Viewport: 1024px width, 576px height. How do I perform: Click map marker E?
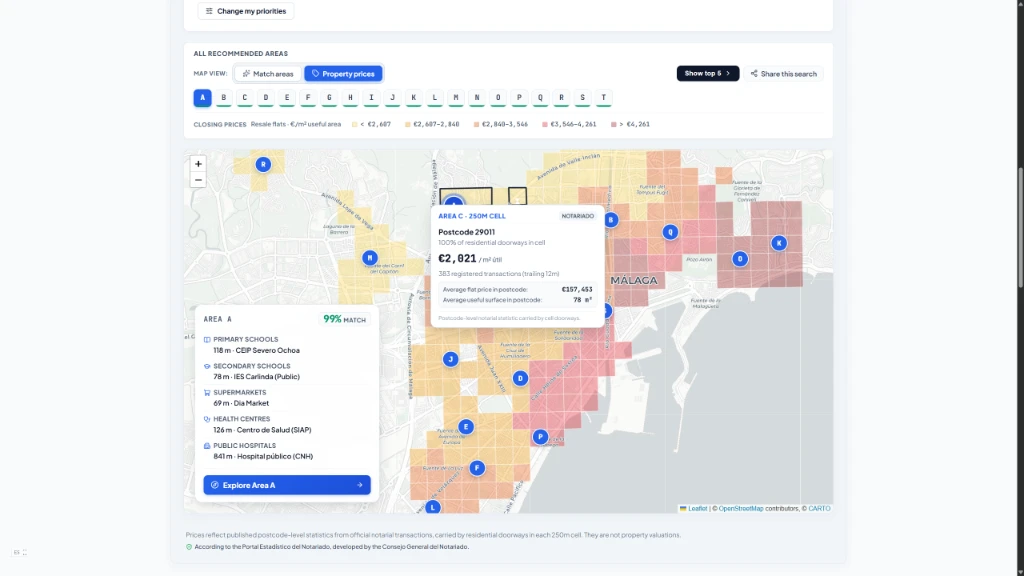pyautogui.click(x=466, y=427)
